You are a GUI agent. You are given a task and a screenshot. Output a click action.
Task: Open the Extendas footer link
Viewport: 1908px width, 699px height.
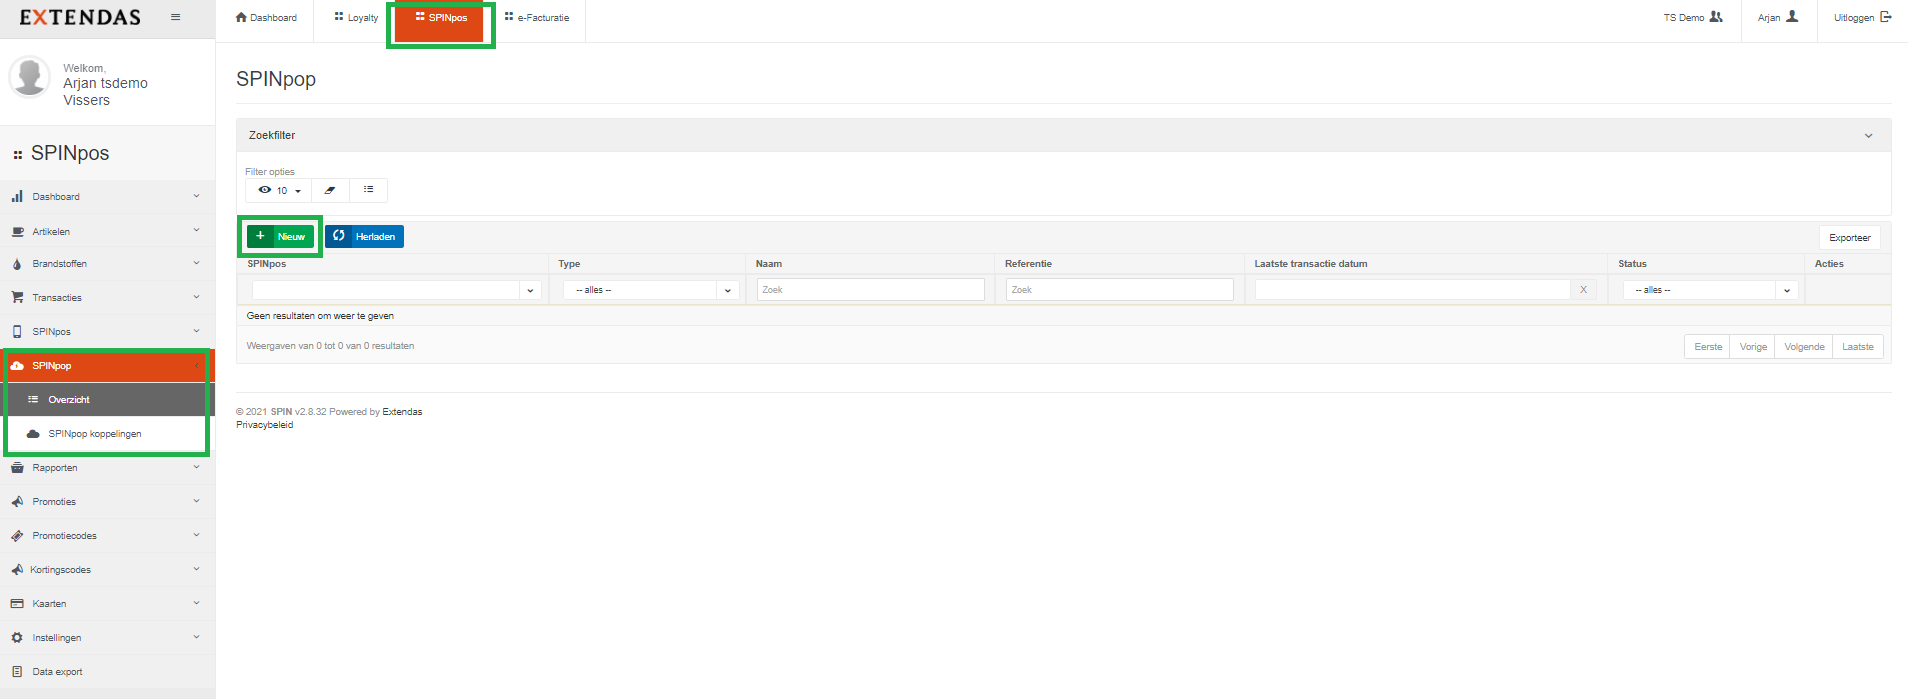click(402, 412)
